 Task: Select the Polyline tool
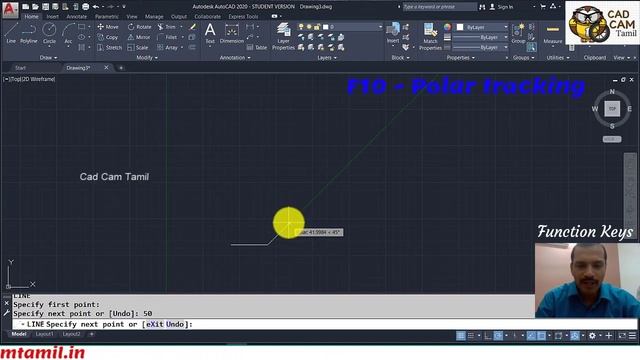29,33
